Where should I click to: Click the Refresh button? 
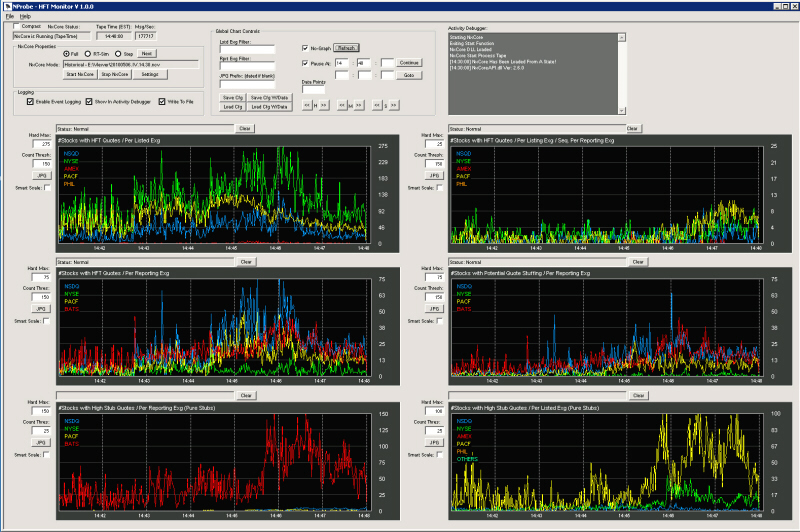(346, 48)
